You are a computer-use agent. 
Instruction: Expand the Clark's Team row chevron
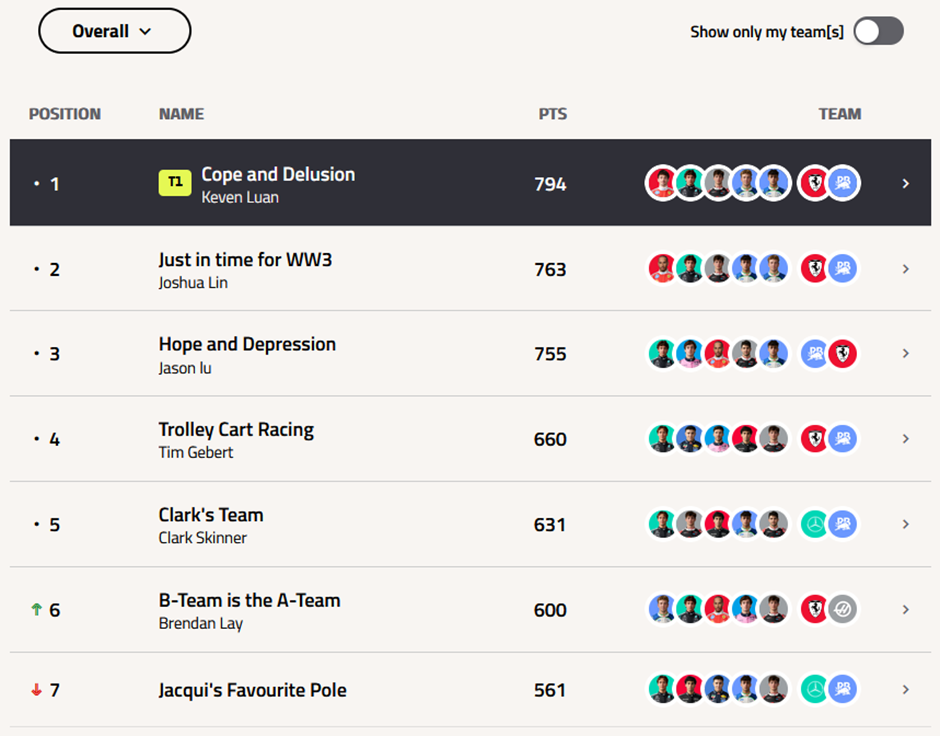tap(905, 525)
